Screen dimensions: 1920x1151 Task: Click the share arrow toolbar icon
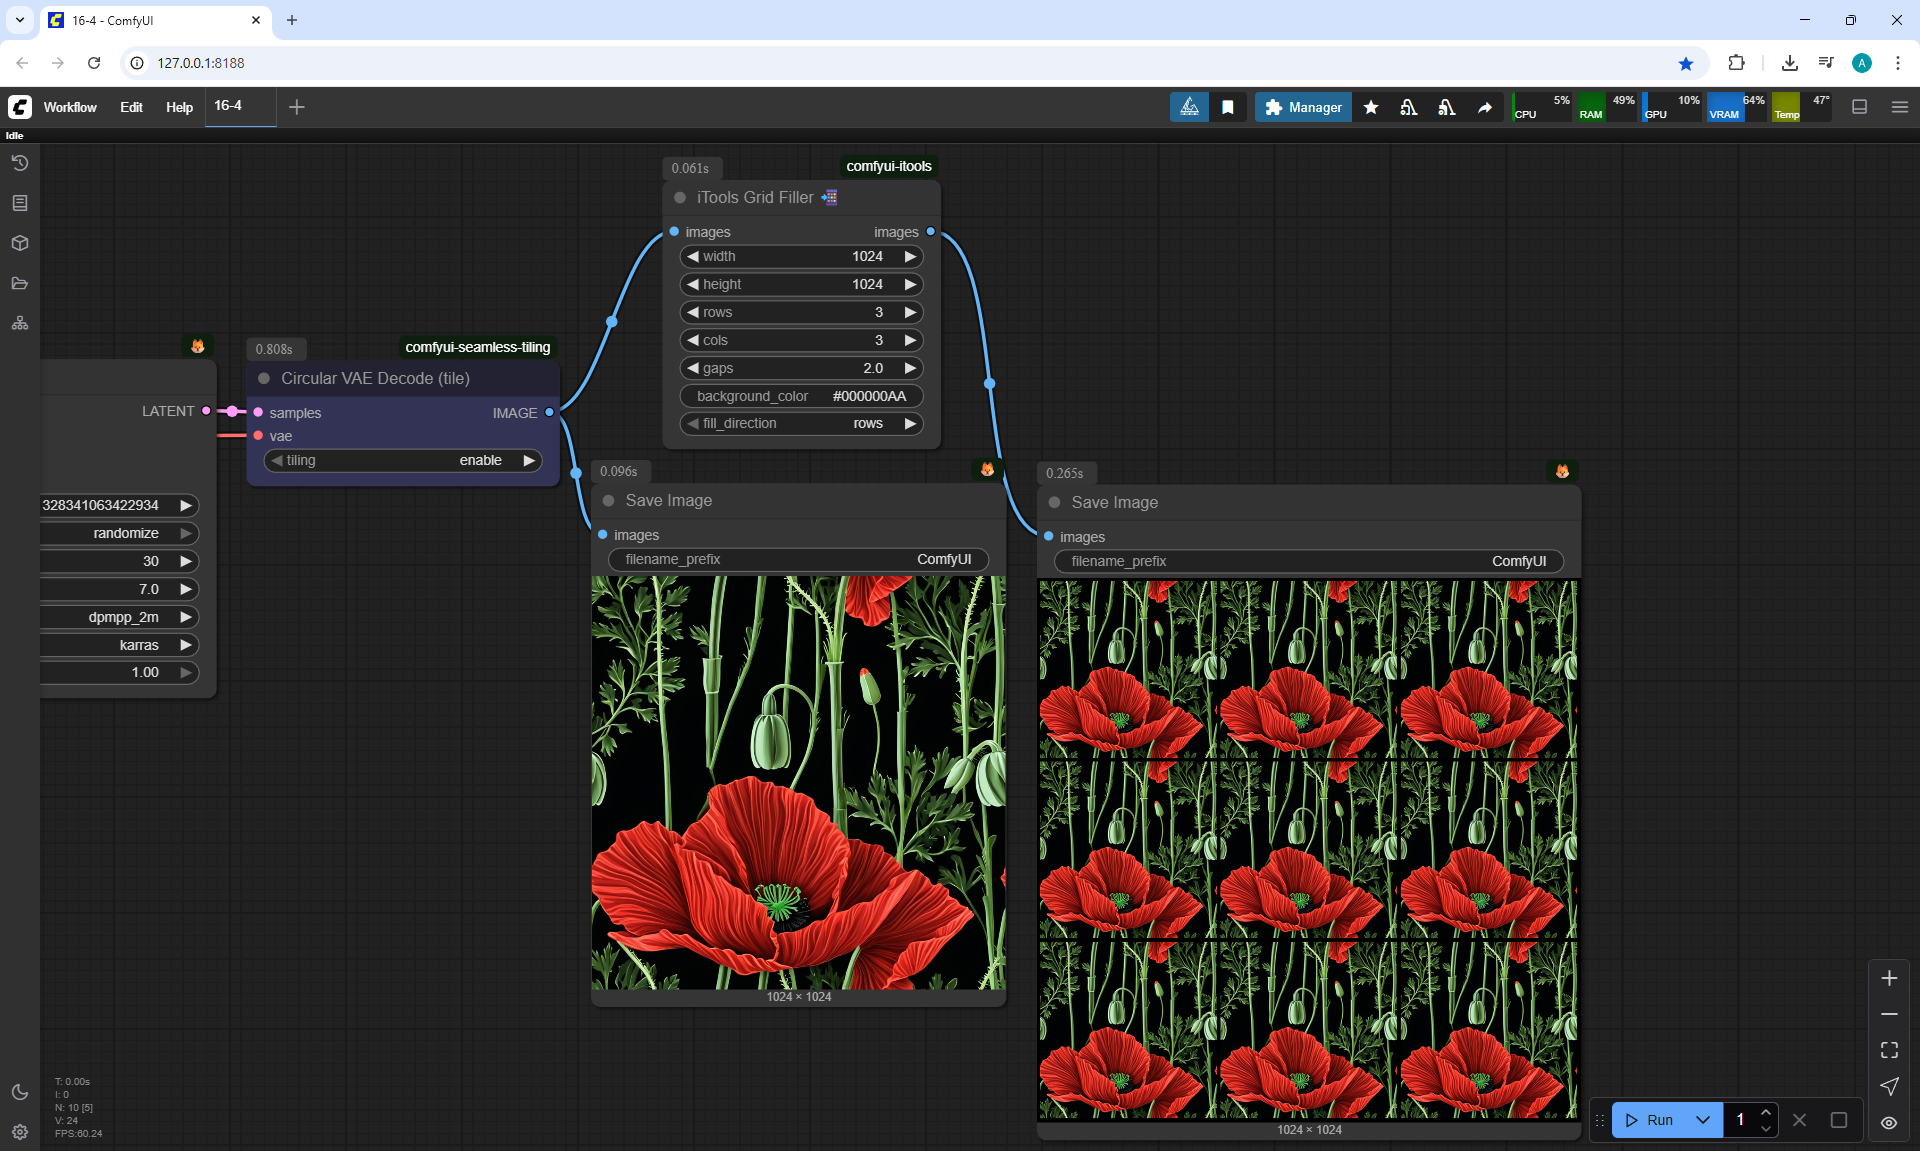[x=1485, y=107]
